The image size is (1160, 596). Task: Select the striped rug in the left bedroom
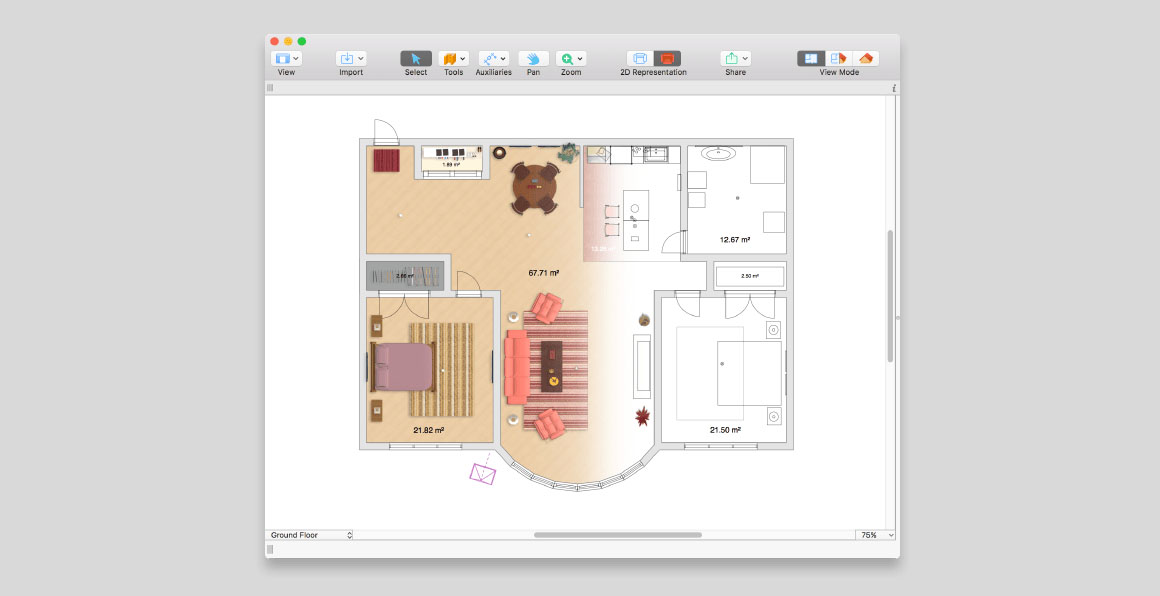click(x=441, y=370)
